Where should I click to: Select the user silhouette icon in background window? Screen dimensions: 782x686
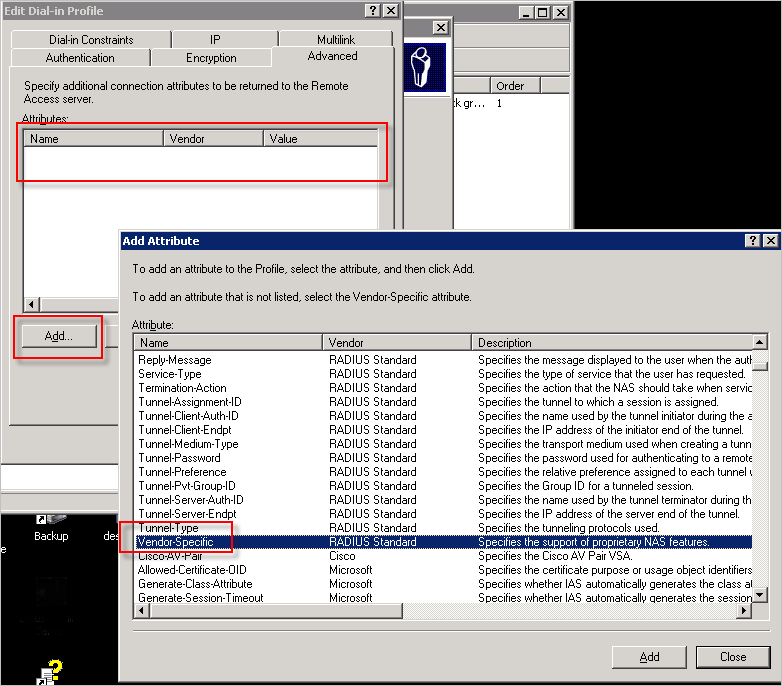click(423, 66)
